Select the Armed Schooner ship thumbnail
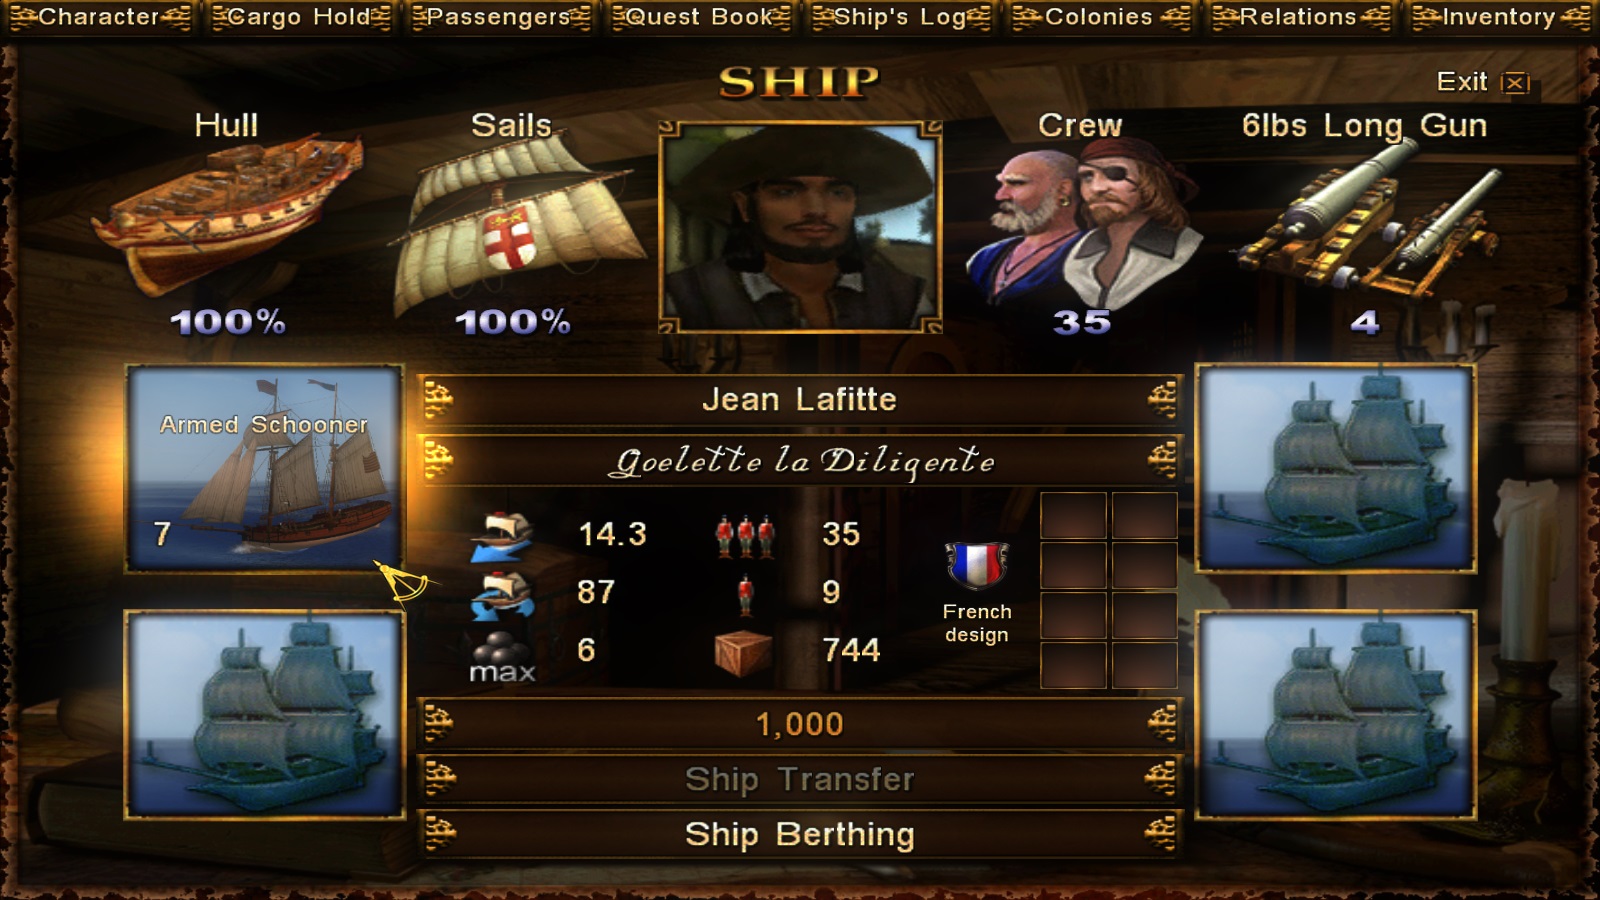The image size is (1600, 900). click(264, 468)
